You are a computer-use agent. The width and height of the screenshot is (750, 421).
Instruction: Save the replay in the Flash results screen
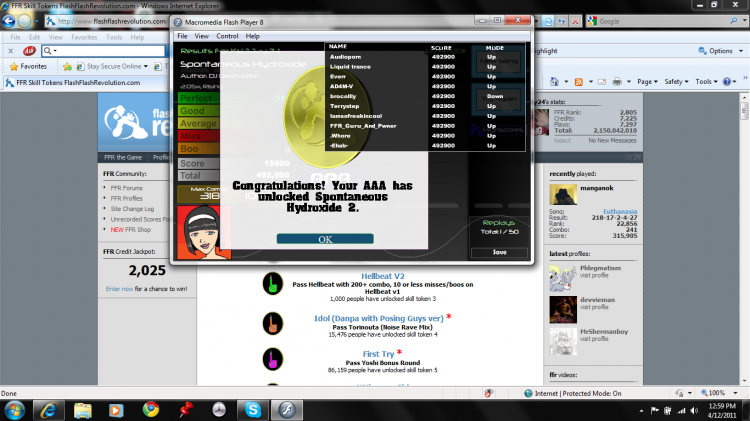pos(499,252)
